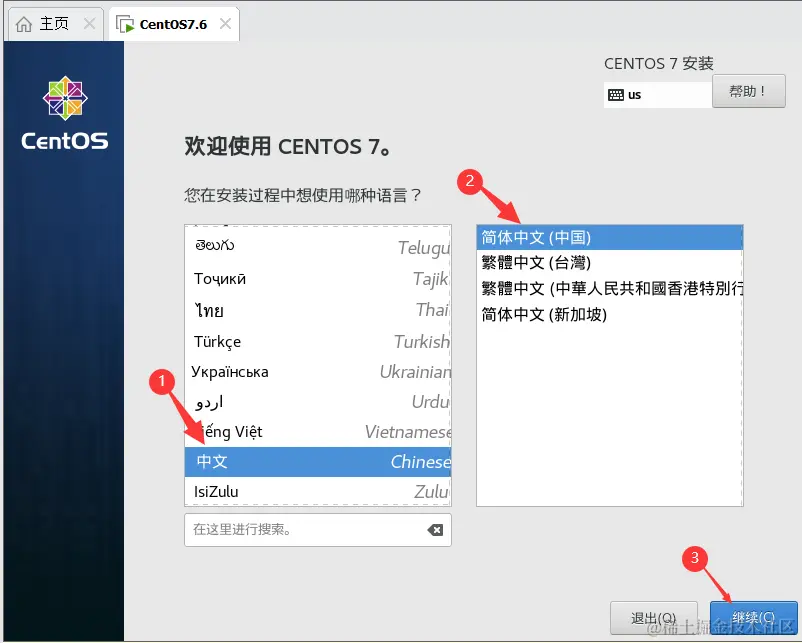Select the CentOS7.6 VM tab
This screenshot has width=802, height=643.
(x=173, y=24)
